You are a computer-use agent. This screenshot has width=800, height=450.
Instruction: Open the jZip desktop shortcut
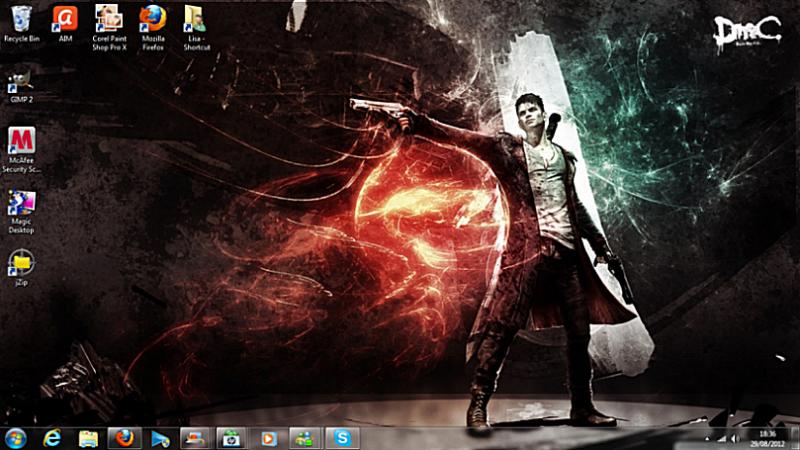coord(21,267)
